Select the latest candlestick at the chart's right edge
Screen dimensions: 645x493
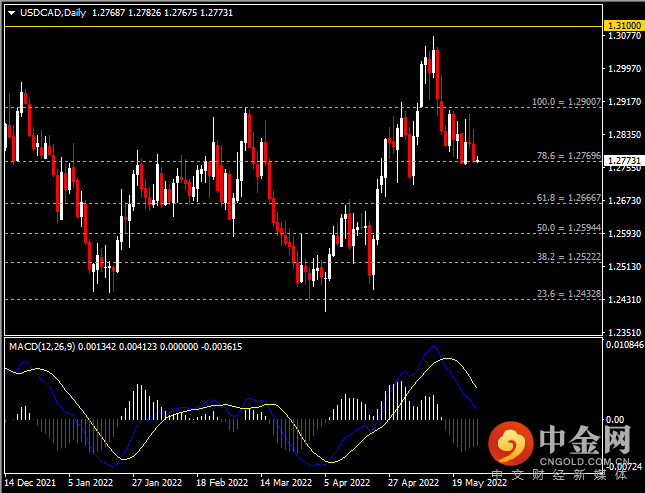point(478,160)
